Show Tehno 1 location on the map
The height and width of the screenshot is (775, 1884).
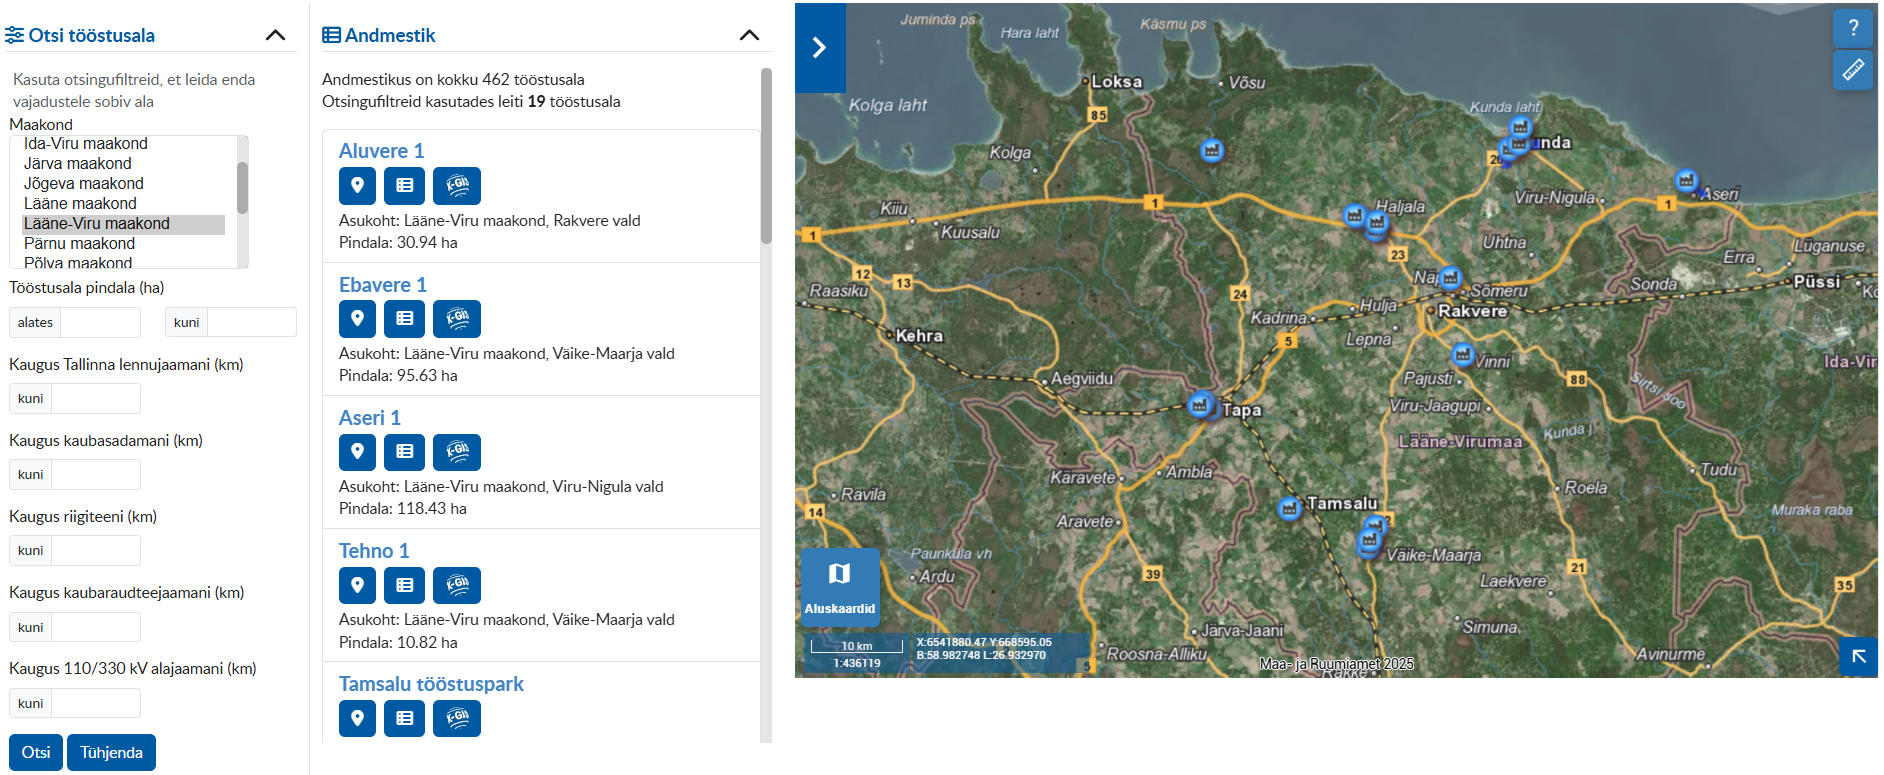pyautogui.click(x=357, y=585)
